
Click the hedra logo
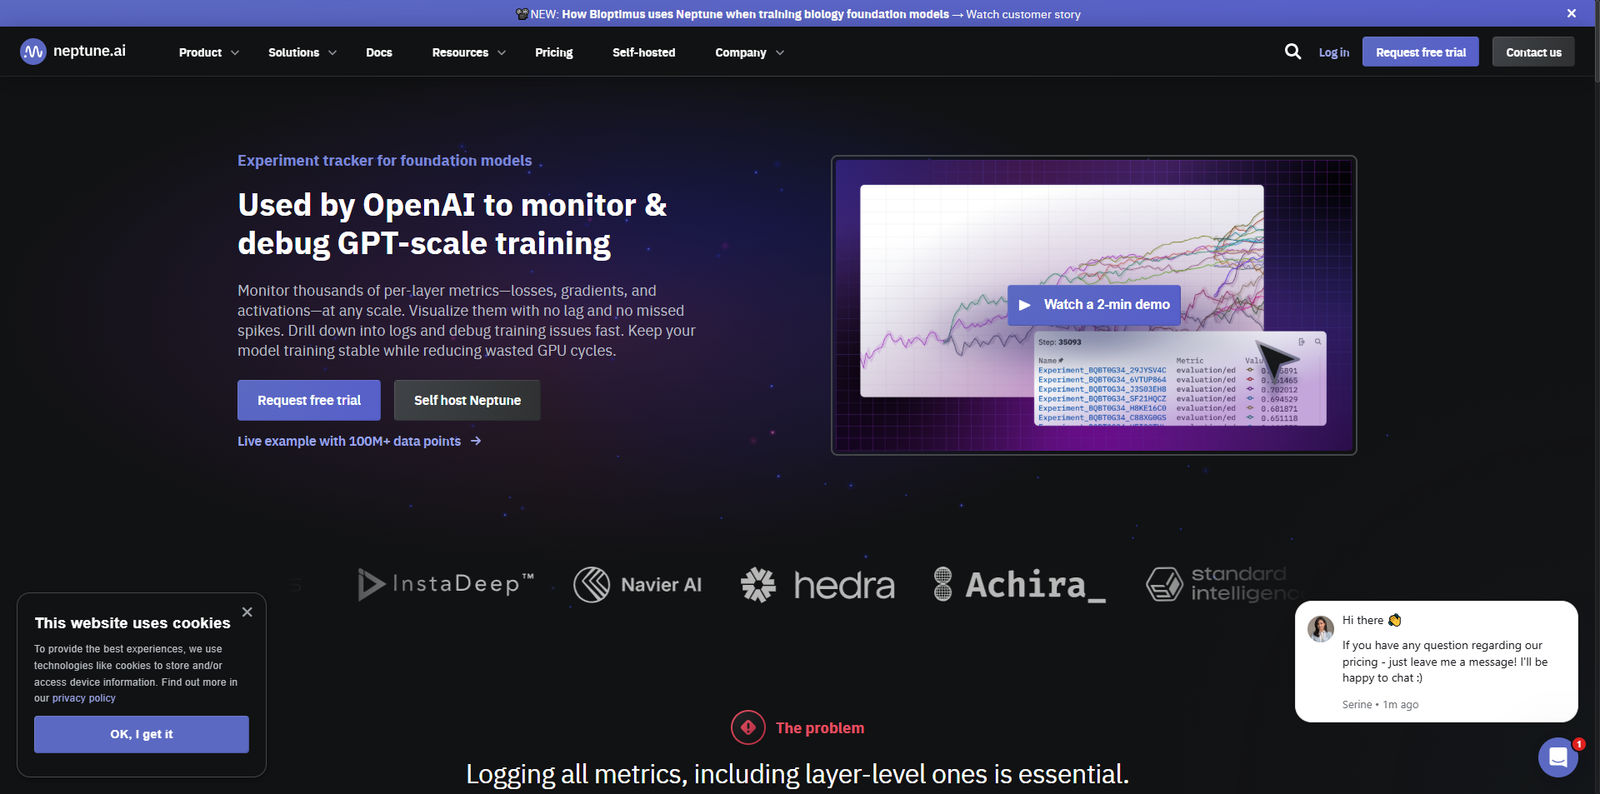point(818,584)
